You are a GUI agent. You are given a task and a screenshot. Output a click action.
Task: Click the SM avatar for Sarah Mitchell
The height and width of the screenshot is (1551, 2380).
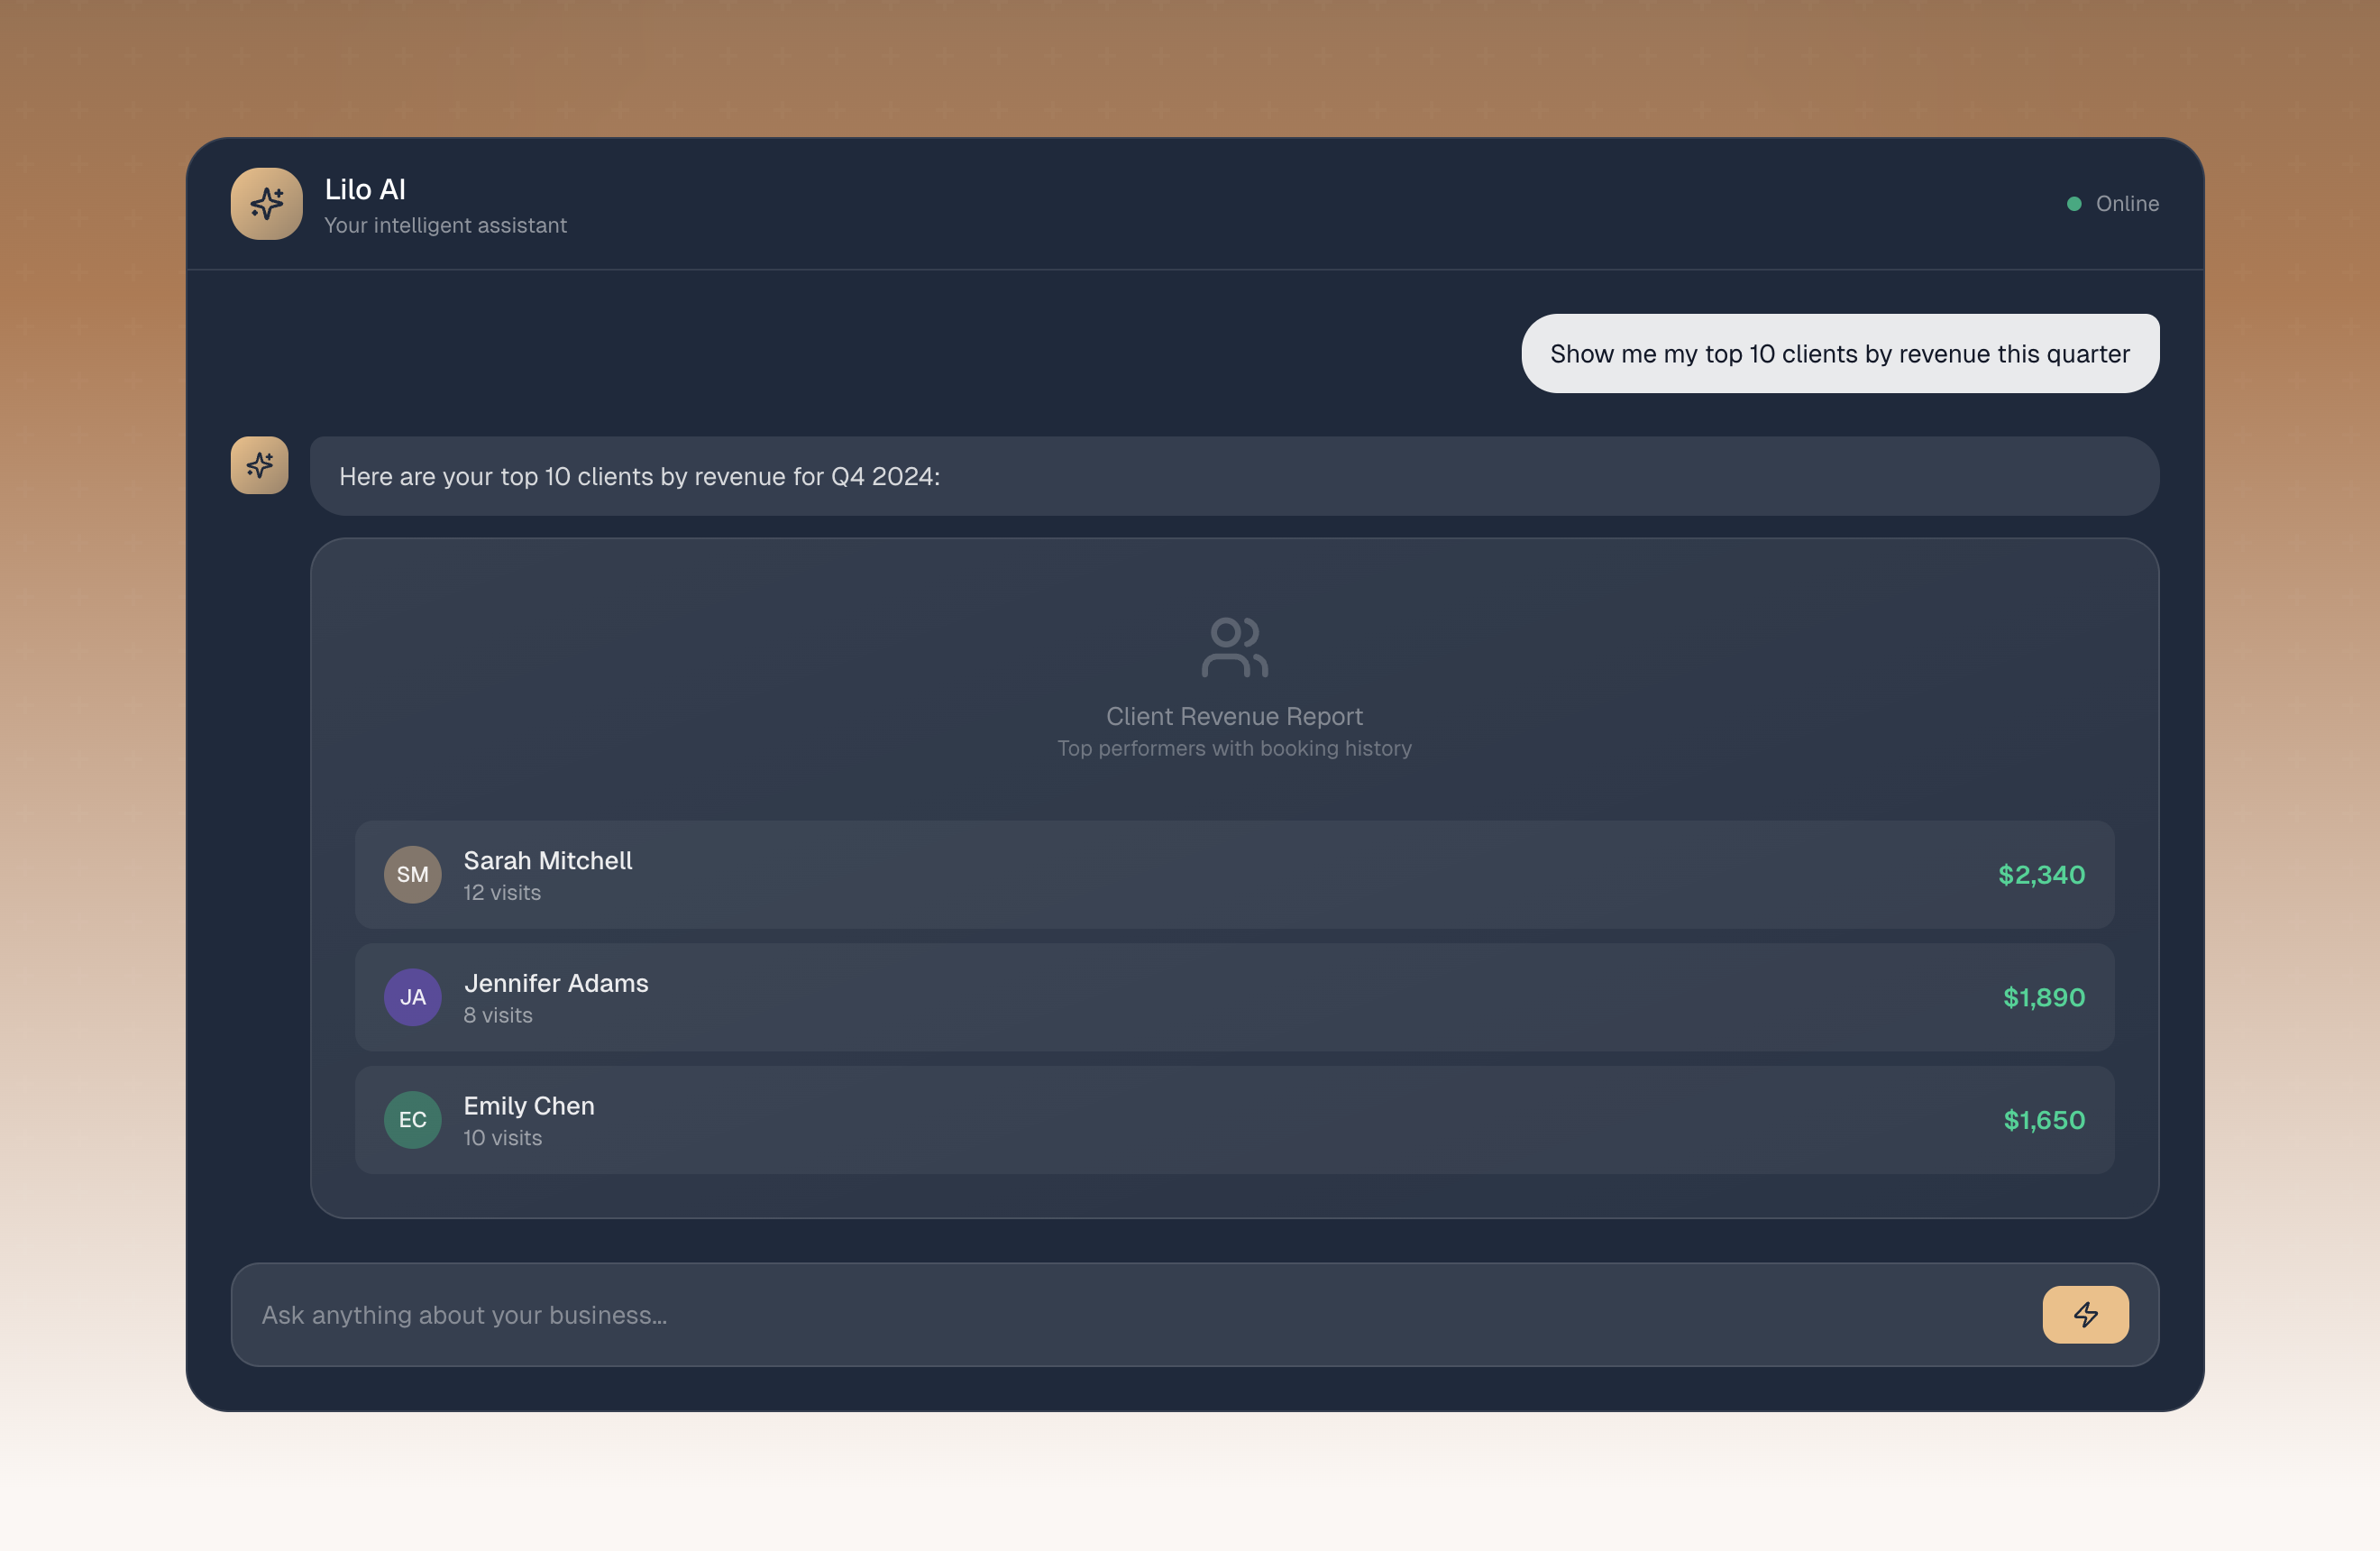coord(412,875)
